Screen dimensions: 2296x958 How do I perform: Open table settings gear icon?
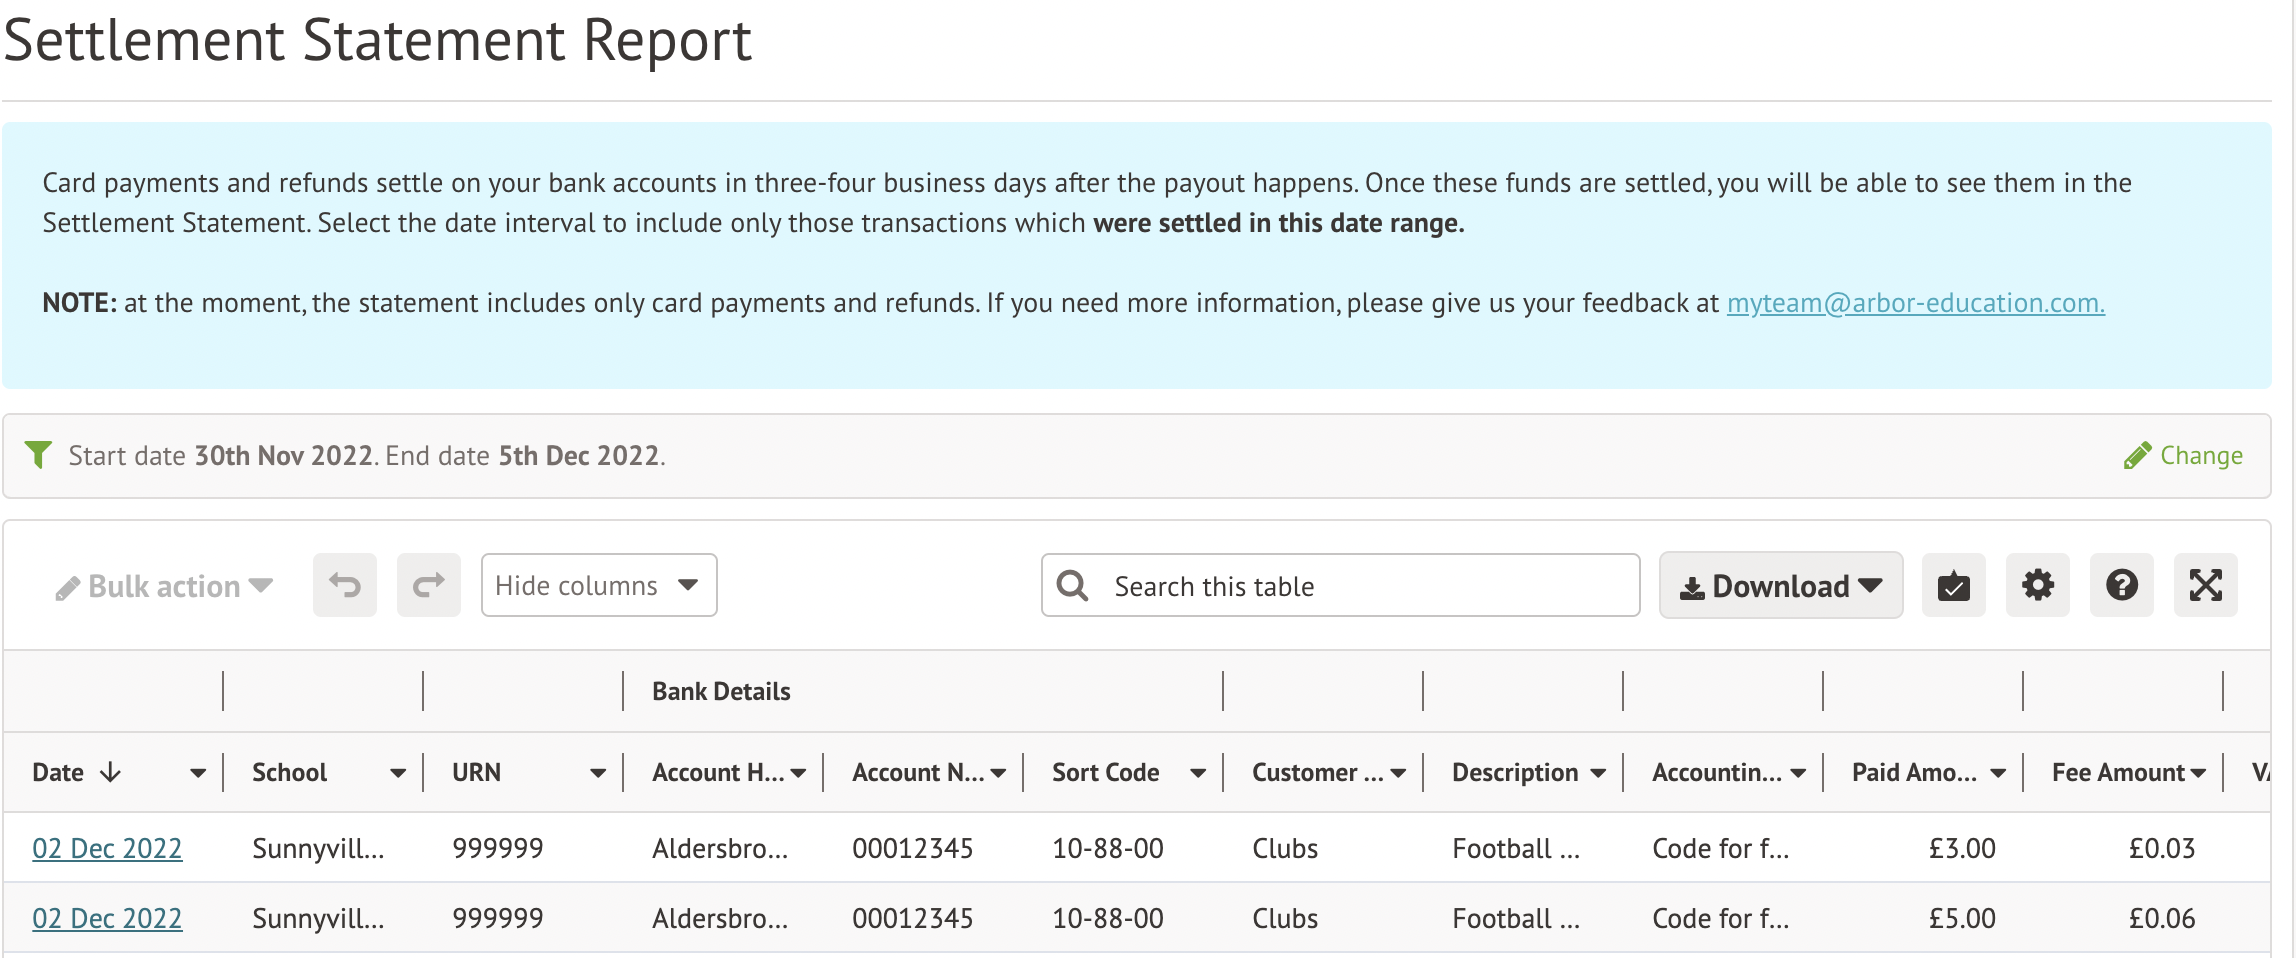[x=2037, y=585]
